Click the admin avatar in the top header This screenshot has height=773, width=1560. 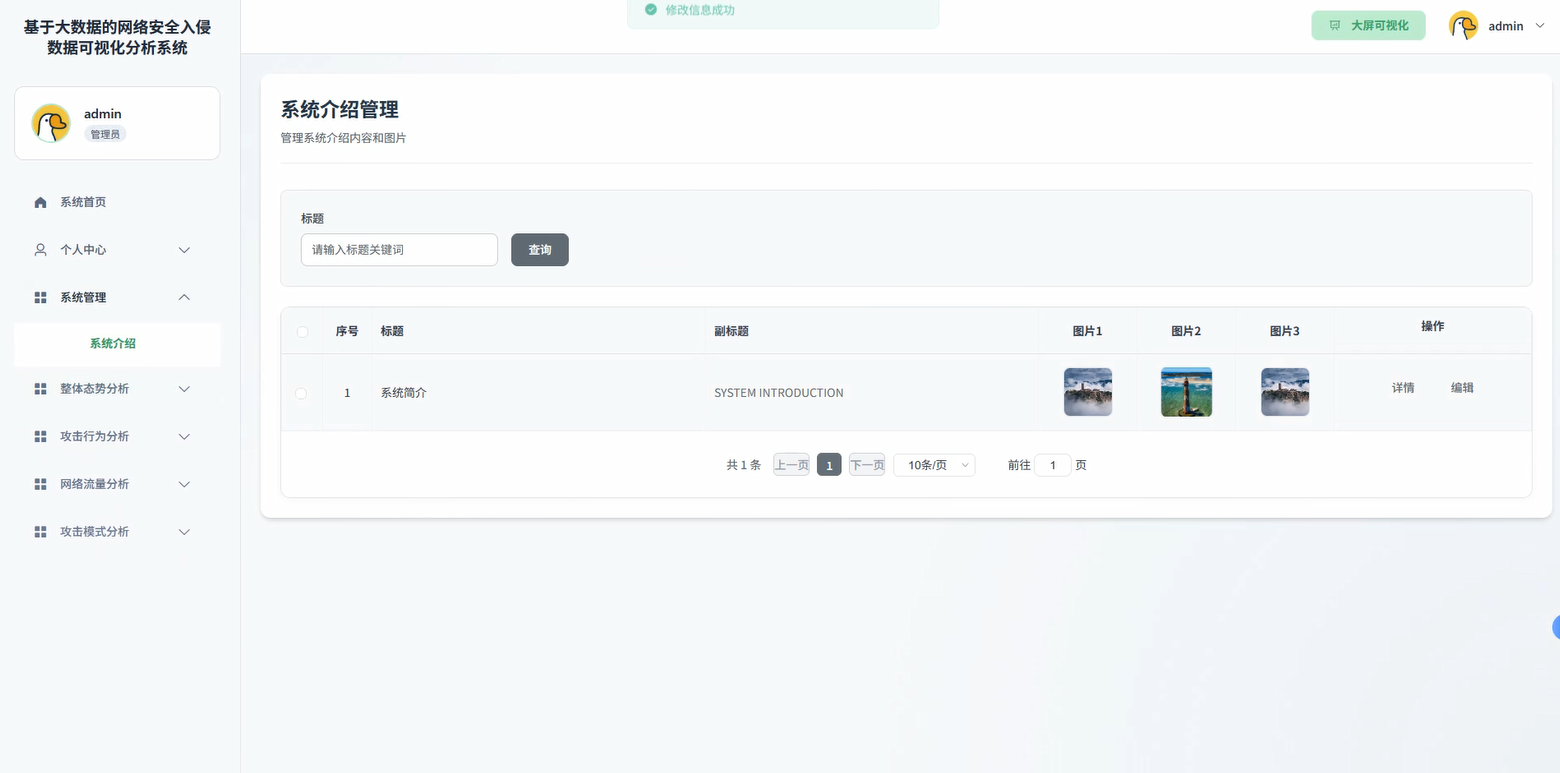click(x=1464, y=26)
